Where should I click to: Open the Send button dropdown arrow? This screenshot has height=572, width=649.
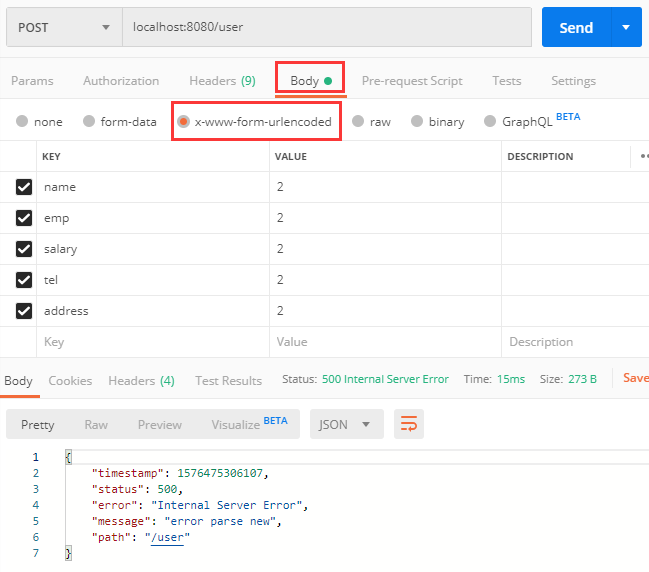click(x=626, y=27)
